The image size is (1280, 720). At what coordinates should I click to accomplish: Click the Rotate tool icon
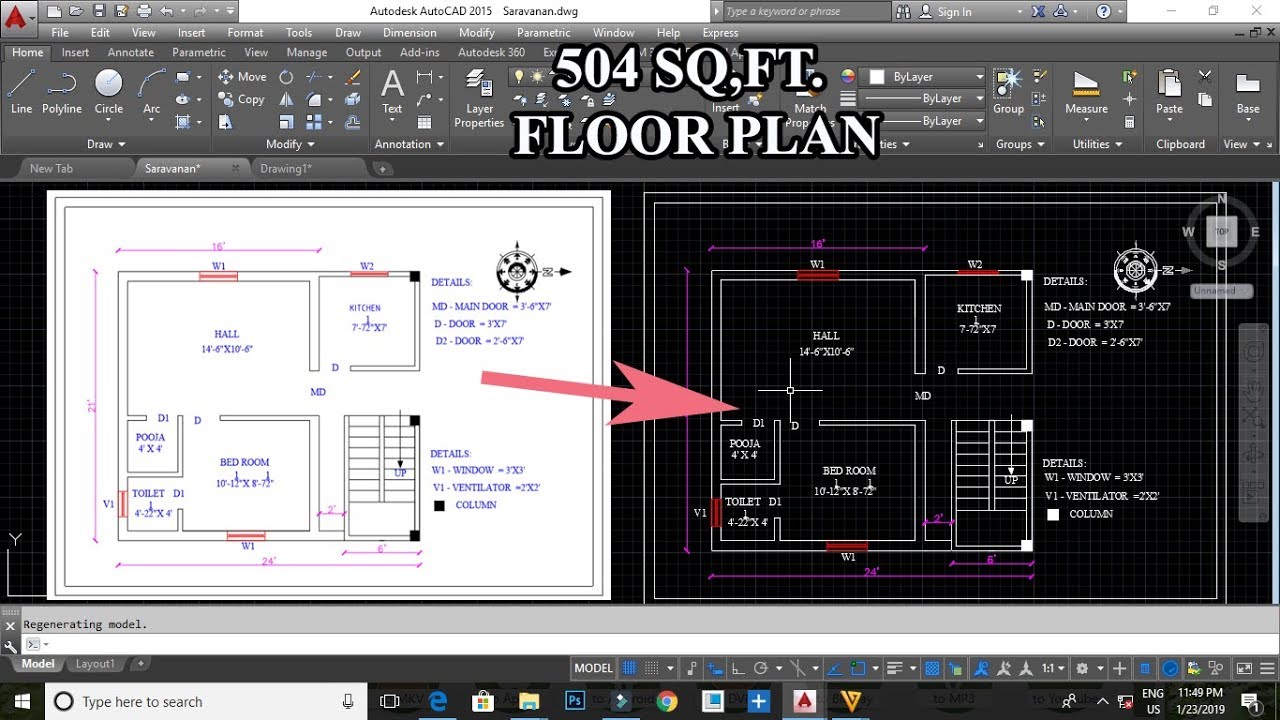coord(286,77)
